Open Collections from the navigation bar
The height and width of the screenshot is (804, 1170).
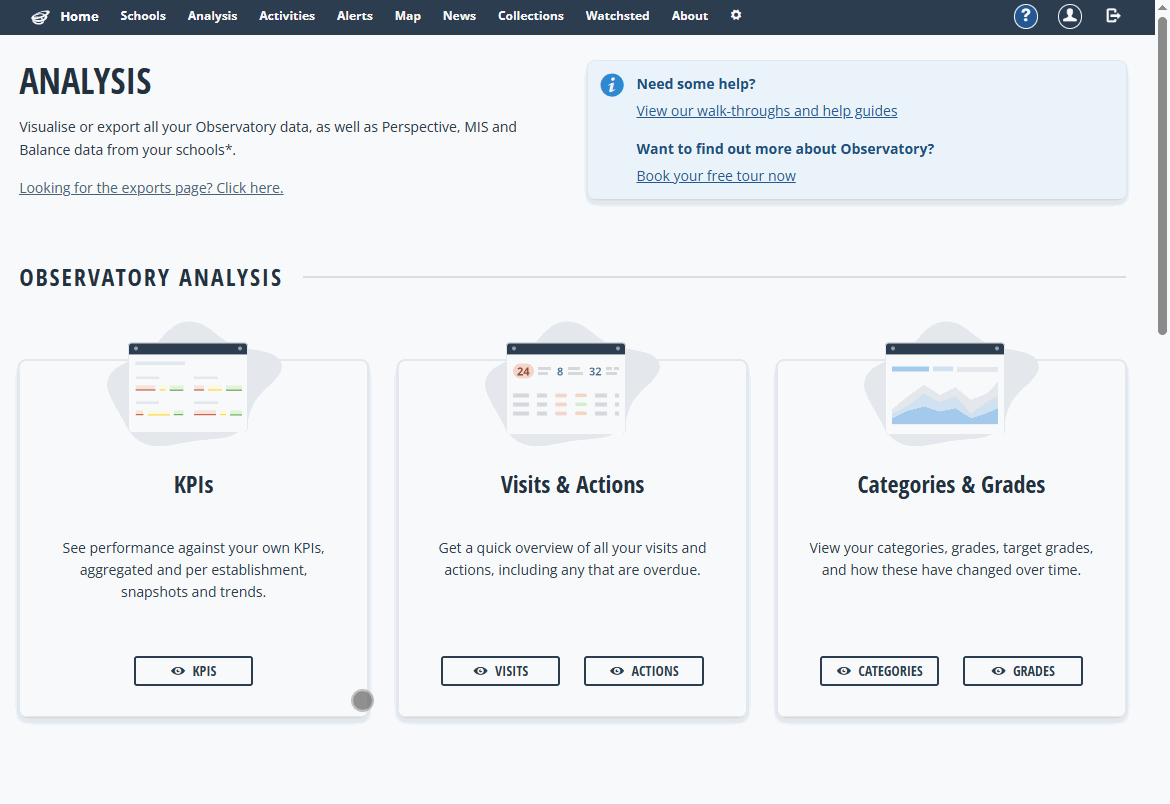[x=530, y=16]
